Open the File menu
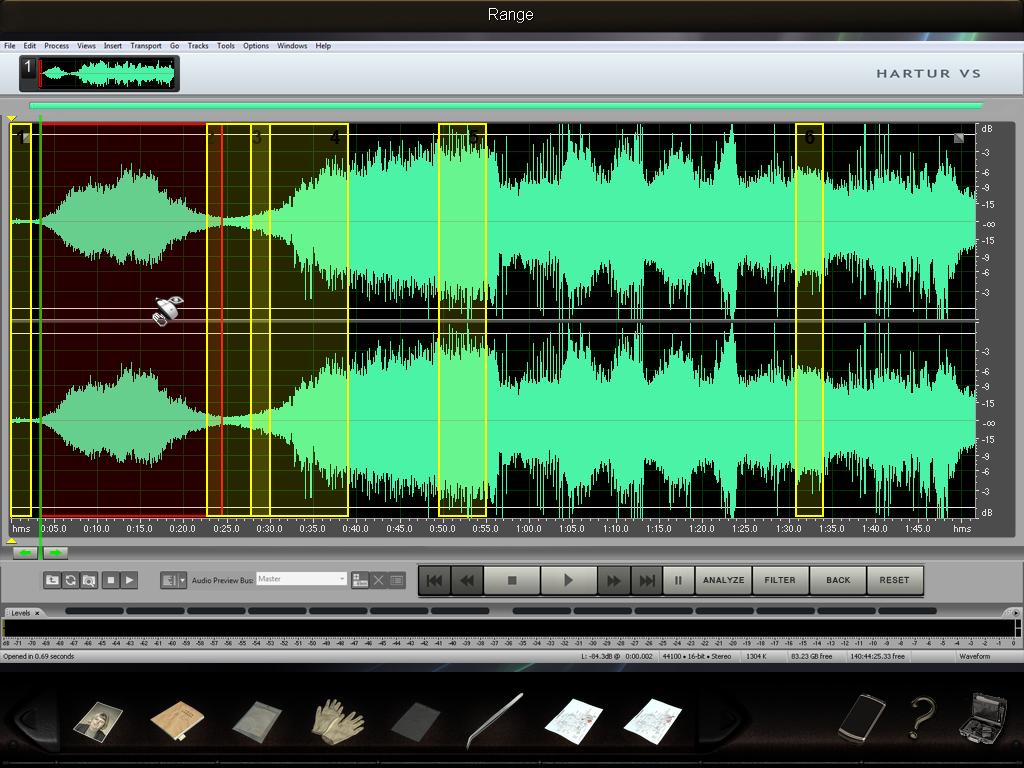Viewport: 1024px width, 768px height. (x=10, y=46)
